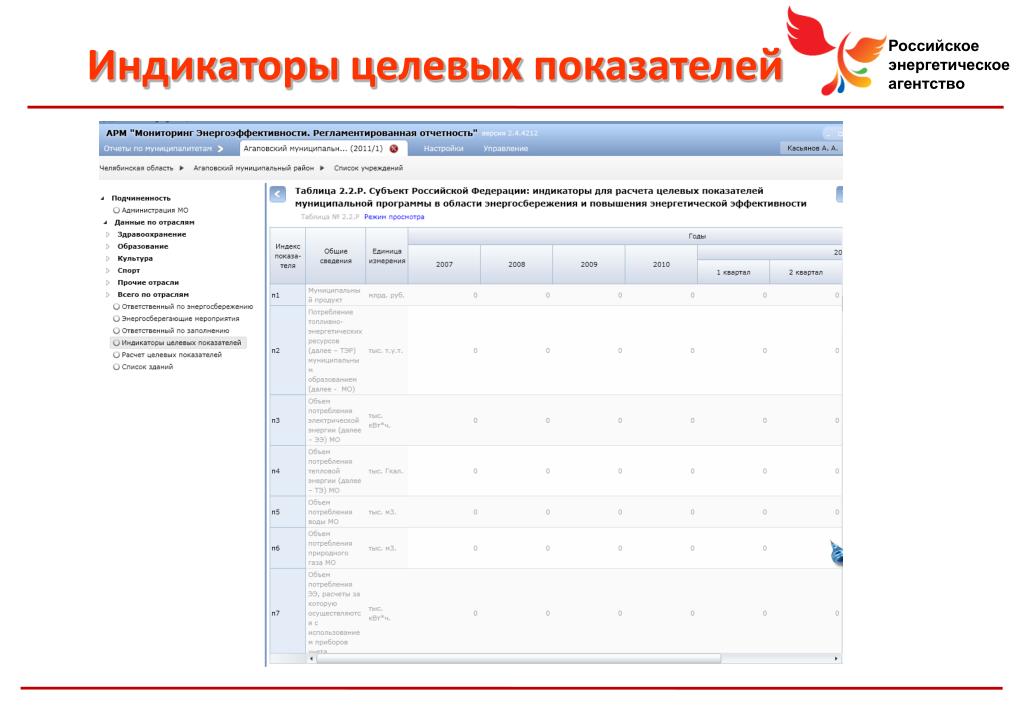Click Объем потребления природного газа МО cell

coord(335,548)
